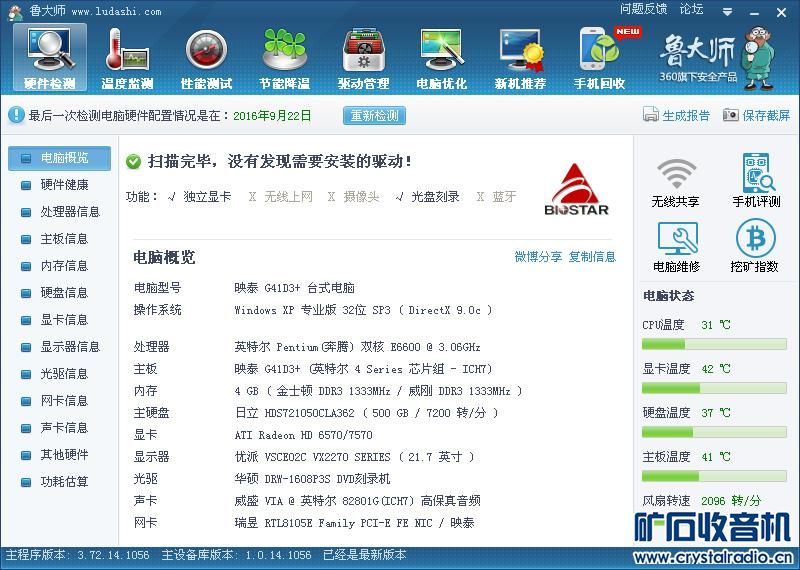Open the 论坛 forum link
The width and height of the screenshot is (800, 570).
tap(691, 9)
